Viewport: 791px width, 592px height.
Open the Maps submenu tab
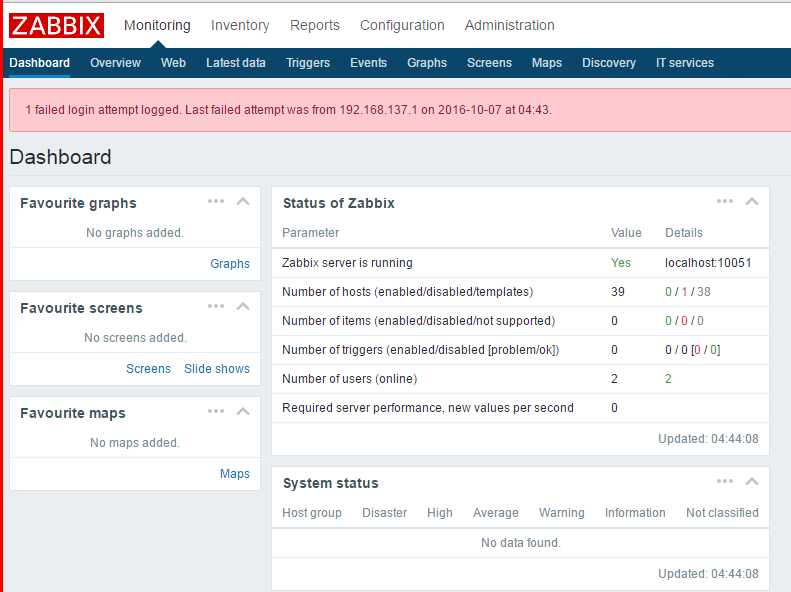[547, 63]
